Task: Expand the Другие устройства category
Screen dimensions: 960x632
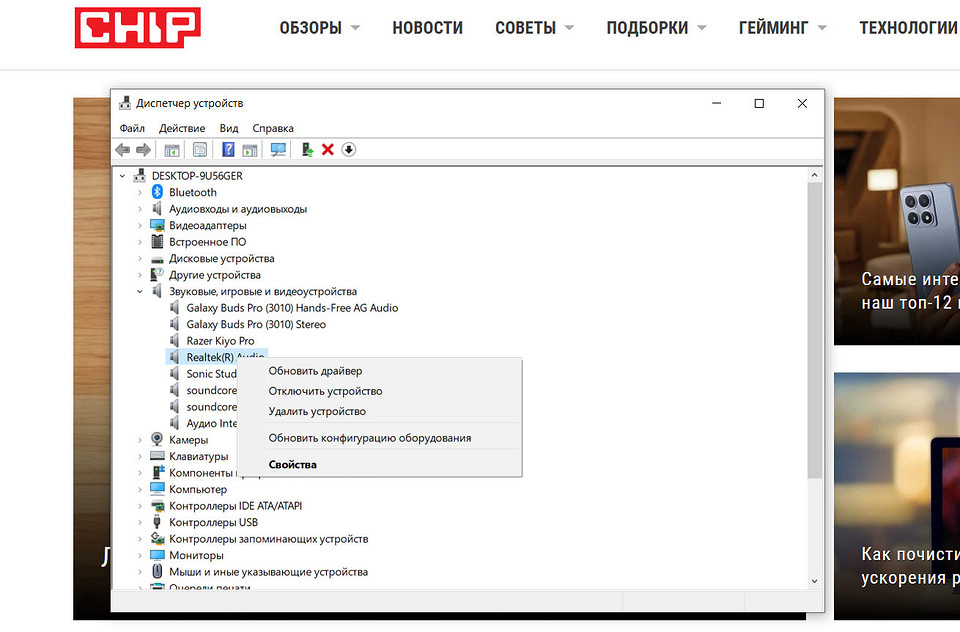Action: tap(140, 274)
